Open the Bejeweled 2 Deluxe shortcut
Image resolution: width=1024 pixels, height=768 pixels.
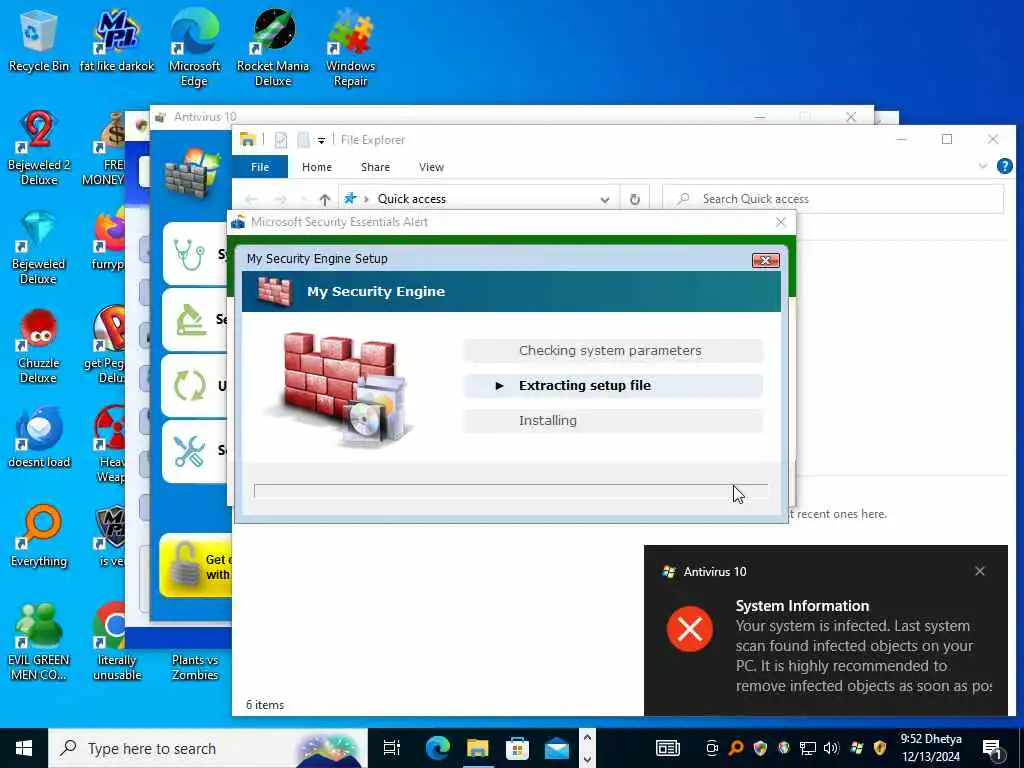[39, 148]
